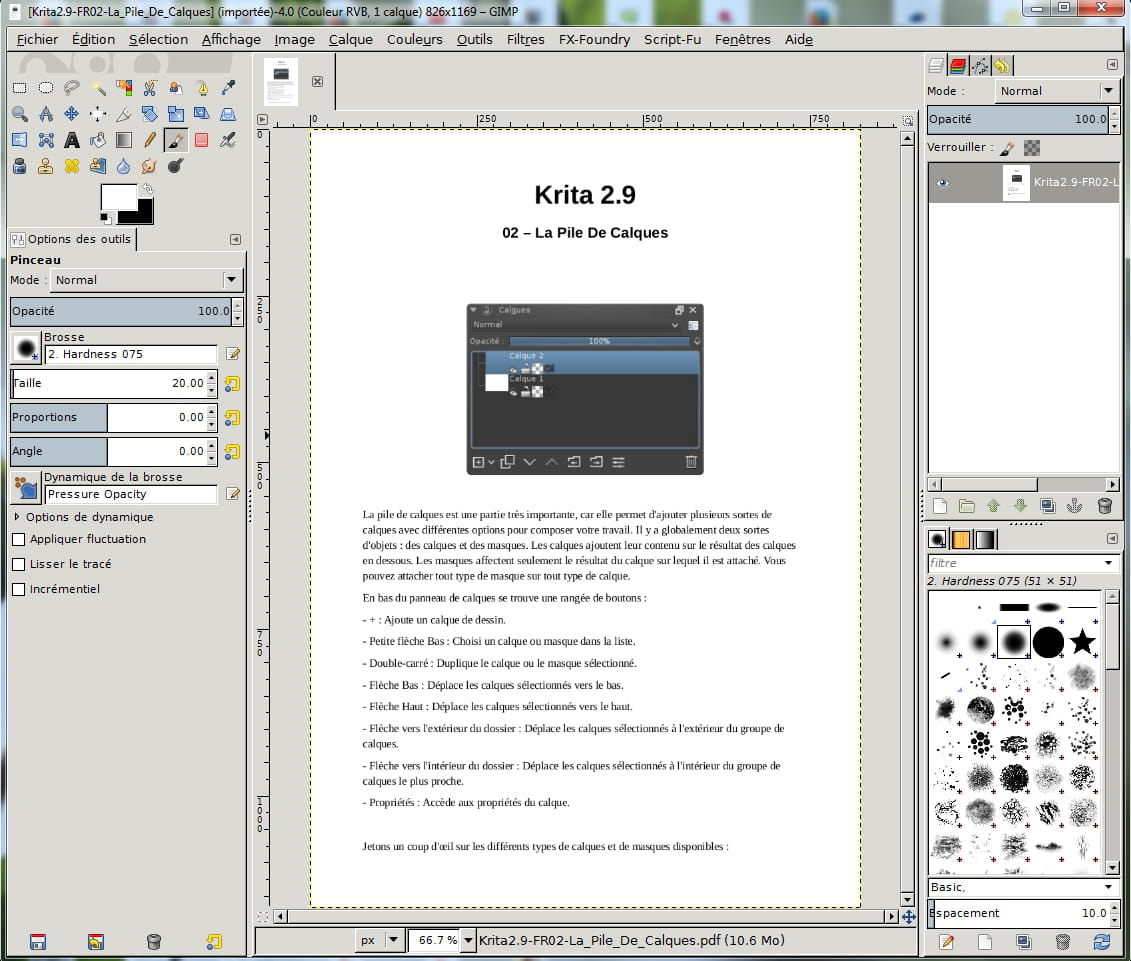Activate the Move tool

71,114
